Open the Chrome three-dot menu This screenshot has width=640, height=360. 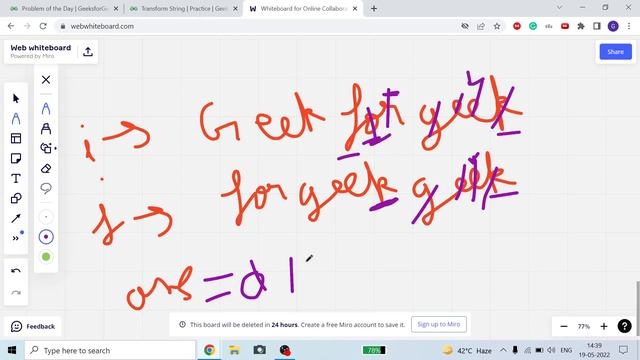(629, 26)
